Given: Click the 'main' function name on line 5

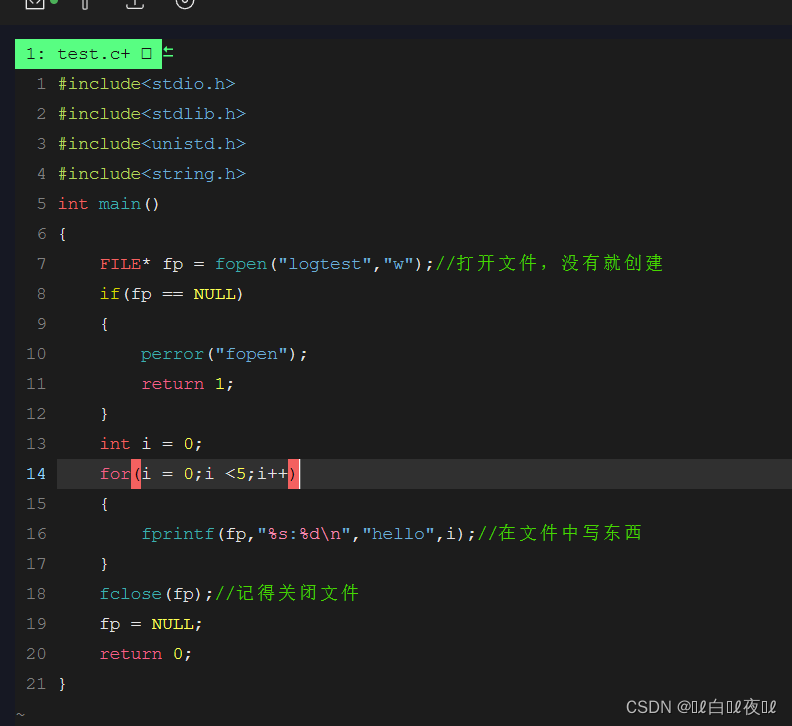Looking at the screenshot, I should (120, 204).
